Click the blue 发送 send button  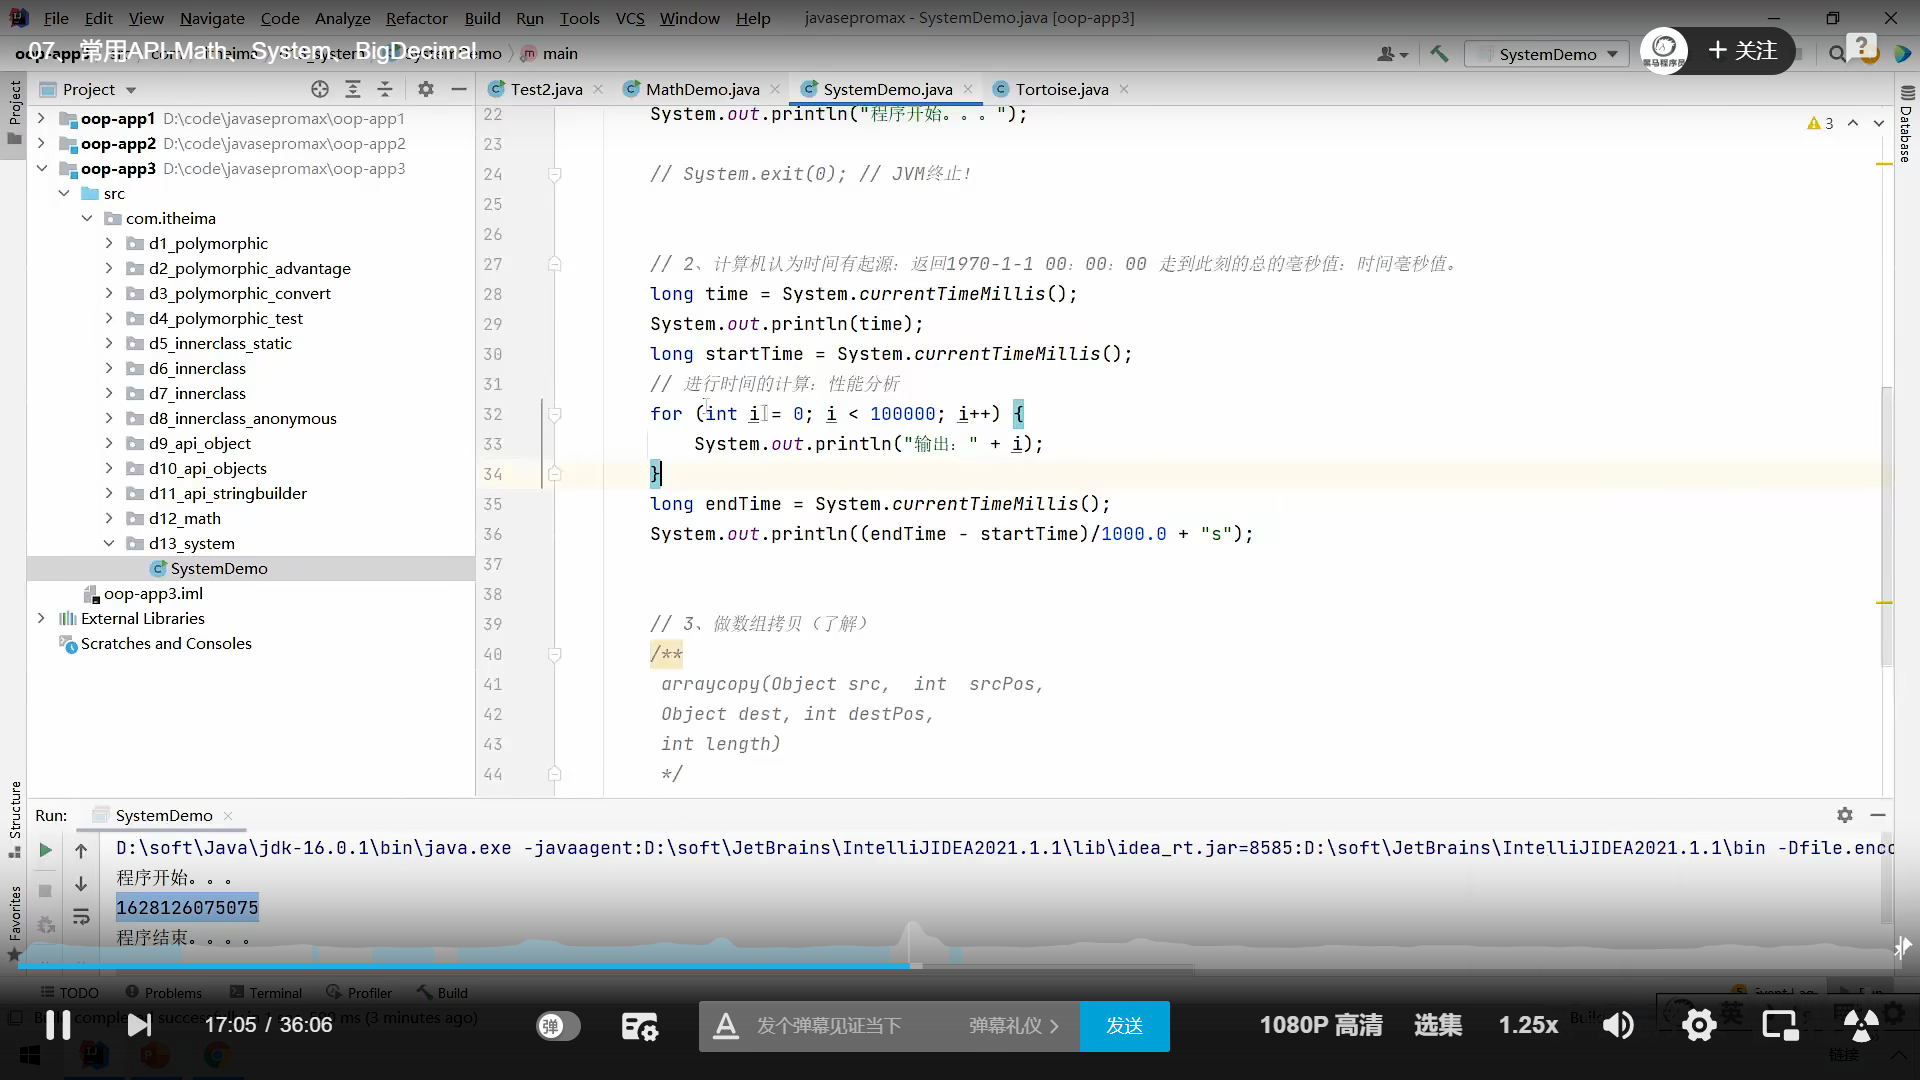pos(1124,1026)
